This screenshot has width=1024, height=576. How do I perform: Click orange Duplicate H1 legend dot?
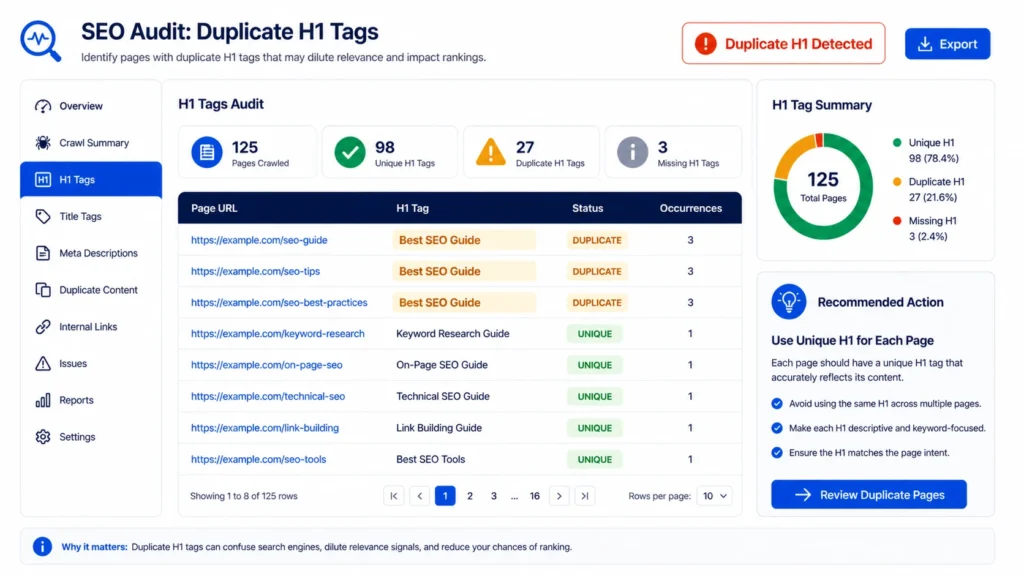click(x=897, y=182)
